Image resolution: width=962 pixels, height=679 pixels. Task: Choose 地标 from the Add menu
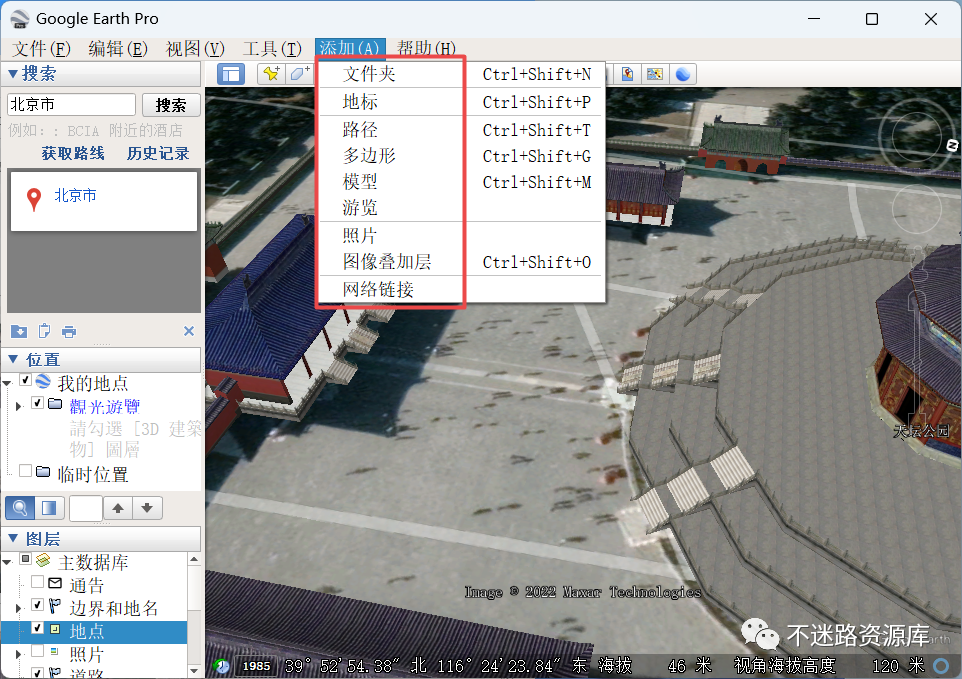460,102
